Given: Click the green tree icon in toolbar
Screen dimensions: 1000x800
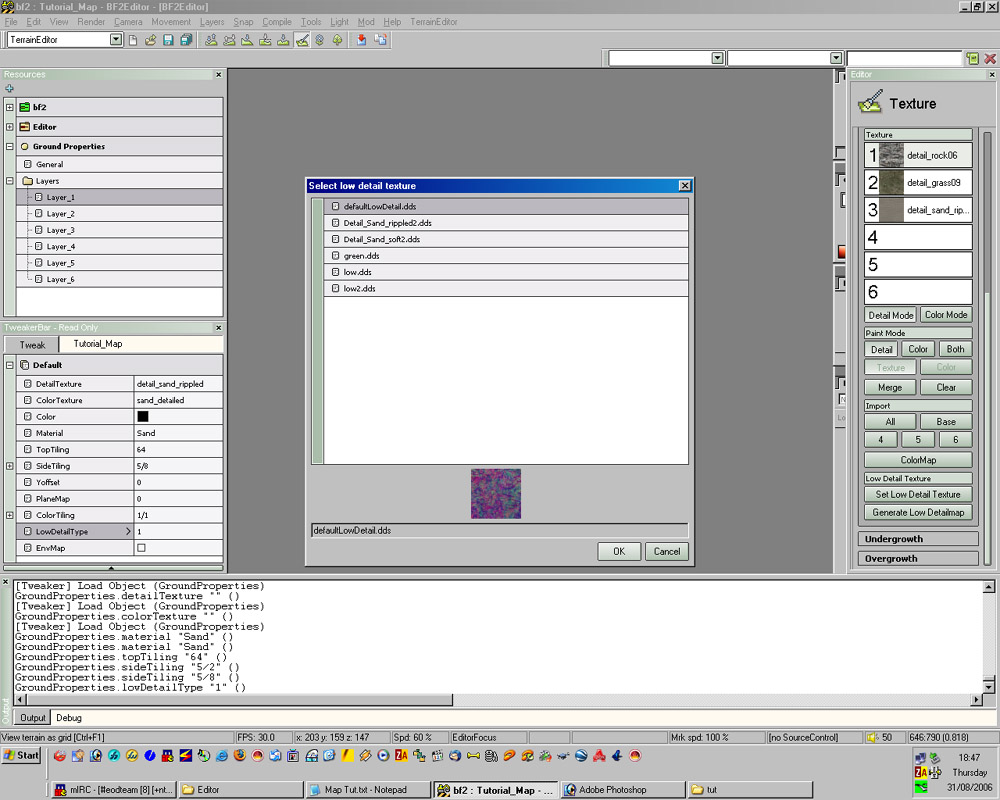Looking at the screenshot, I should pyautogui.click(x=337, y=40).
